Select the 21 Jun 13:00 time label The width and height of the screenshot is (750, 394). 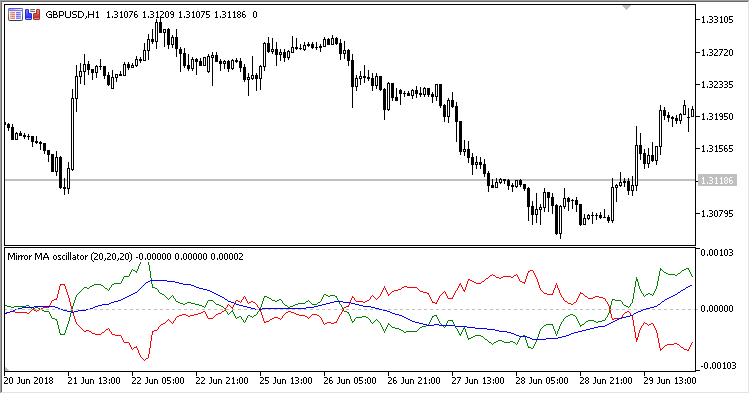(94, 381)
